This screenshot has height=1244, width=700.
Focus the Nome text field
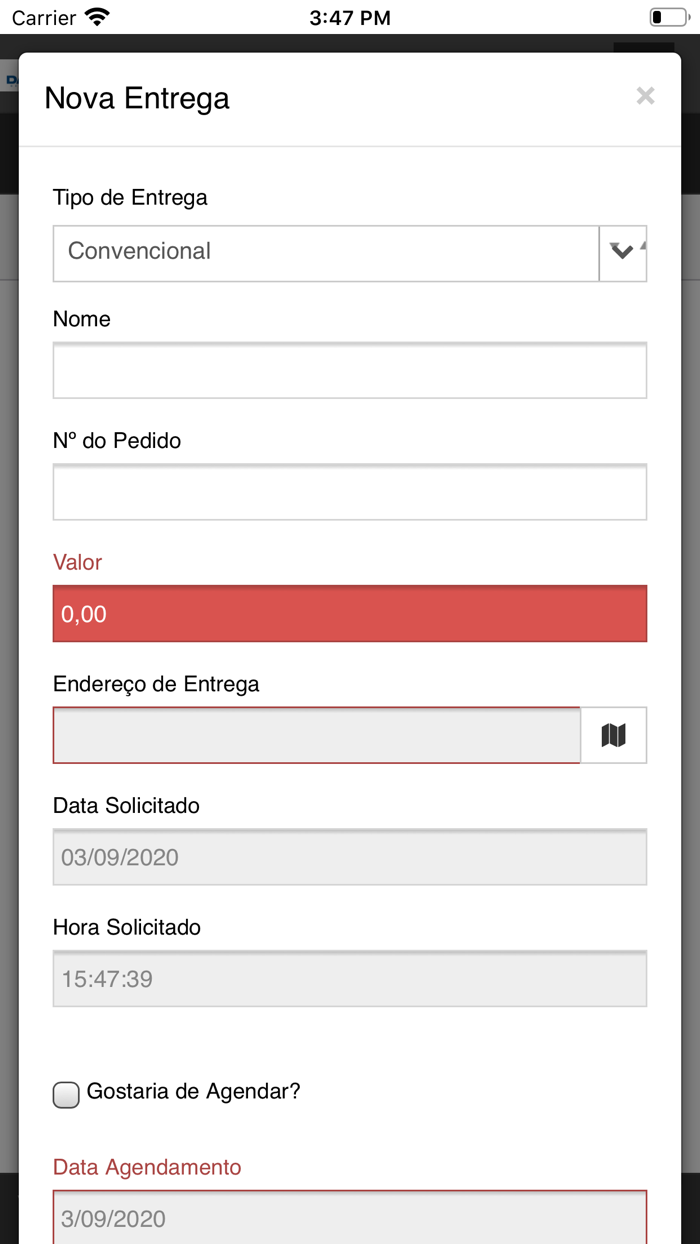(x=350, y=370)
